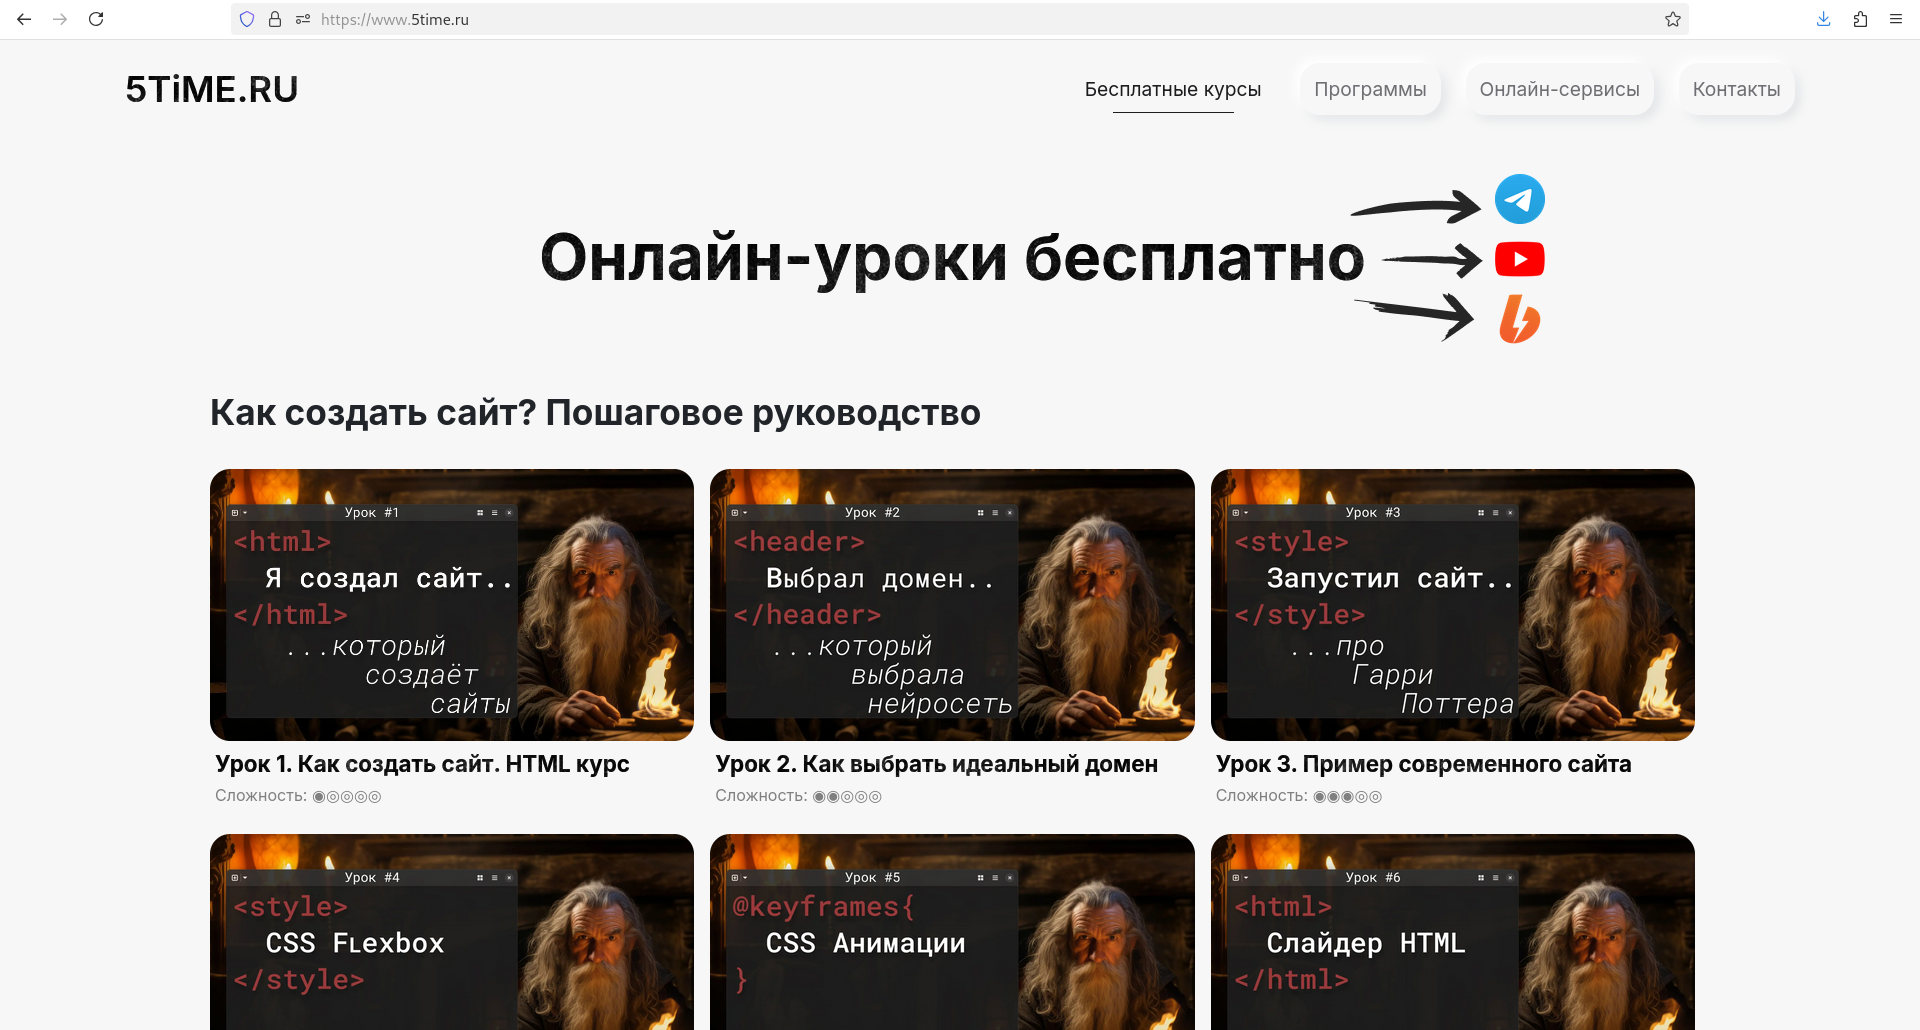1920x1030 pixels.
Task: Reload the page with refresh icon
Action: [x=96, y=19]
